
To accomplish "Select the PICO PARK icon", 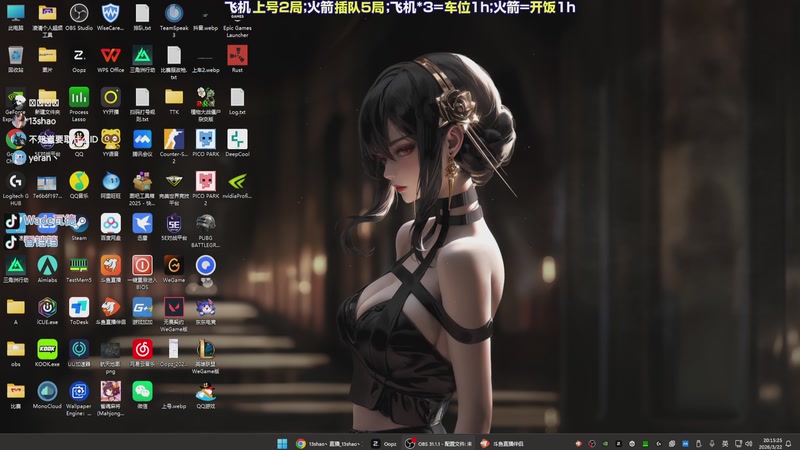I will pyautogui.click(x=206, y=139).
